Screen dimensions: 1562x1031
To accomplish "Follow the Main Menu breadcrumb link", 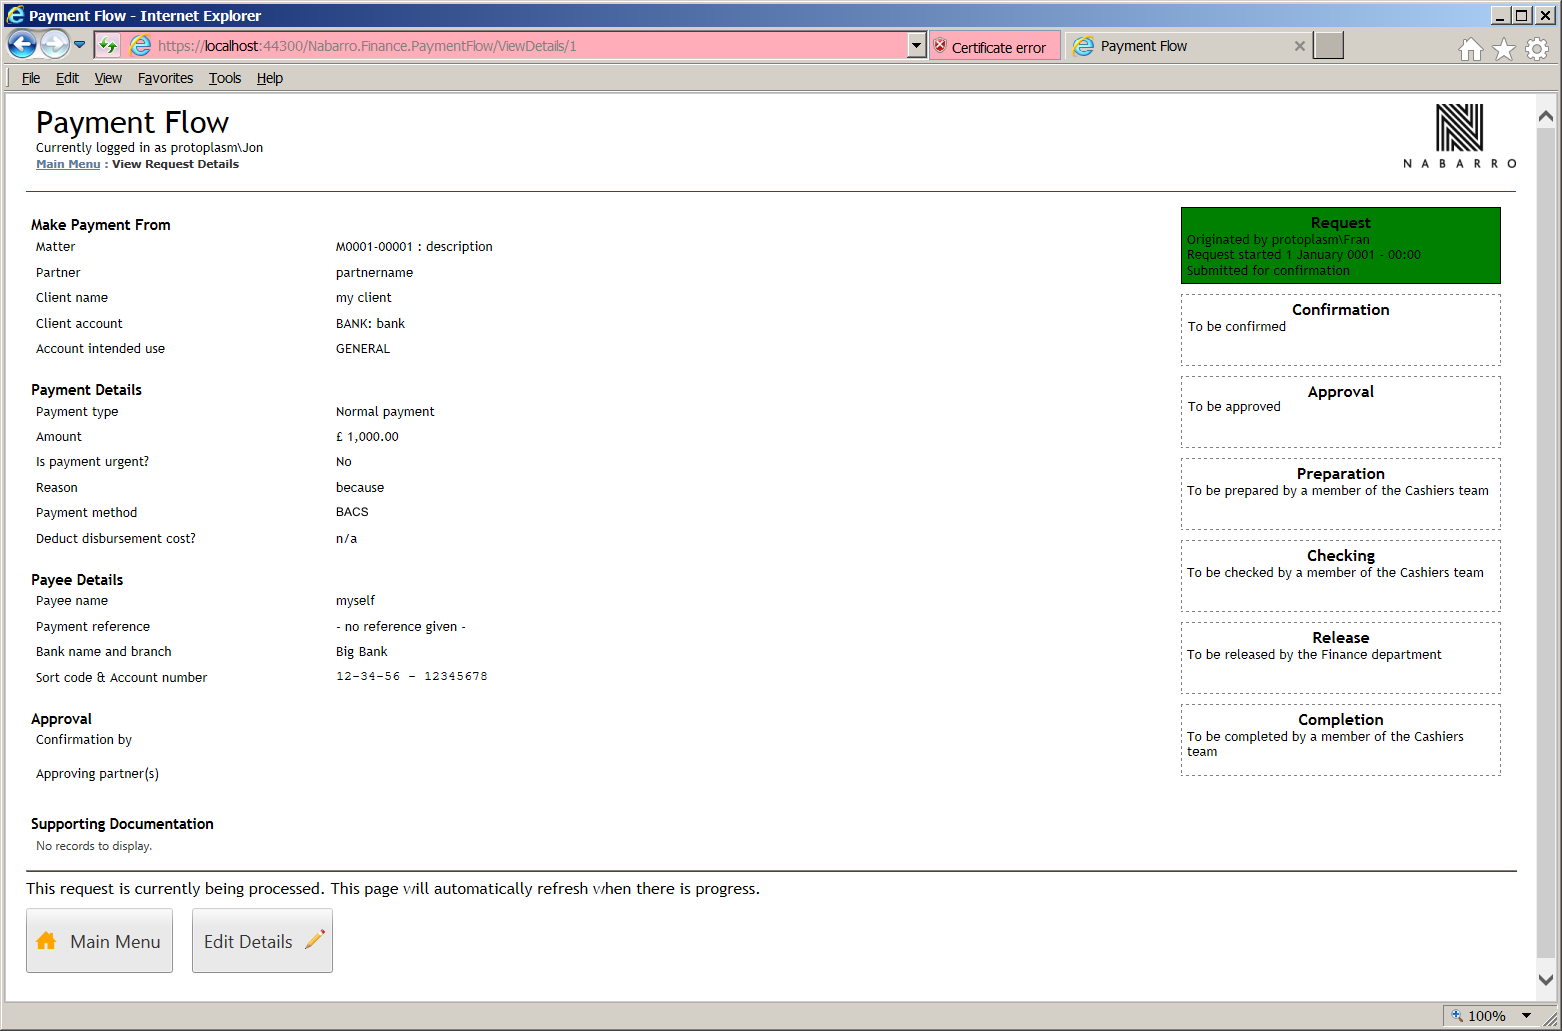I will (x=68, y=164).
